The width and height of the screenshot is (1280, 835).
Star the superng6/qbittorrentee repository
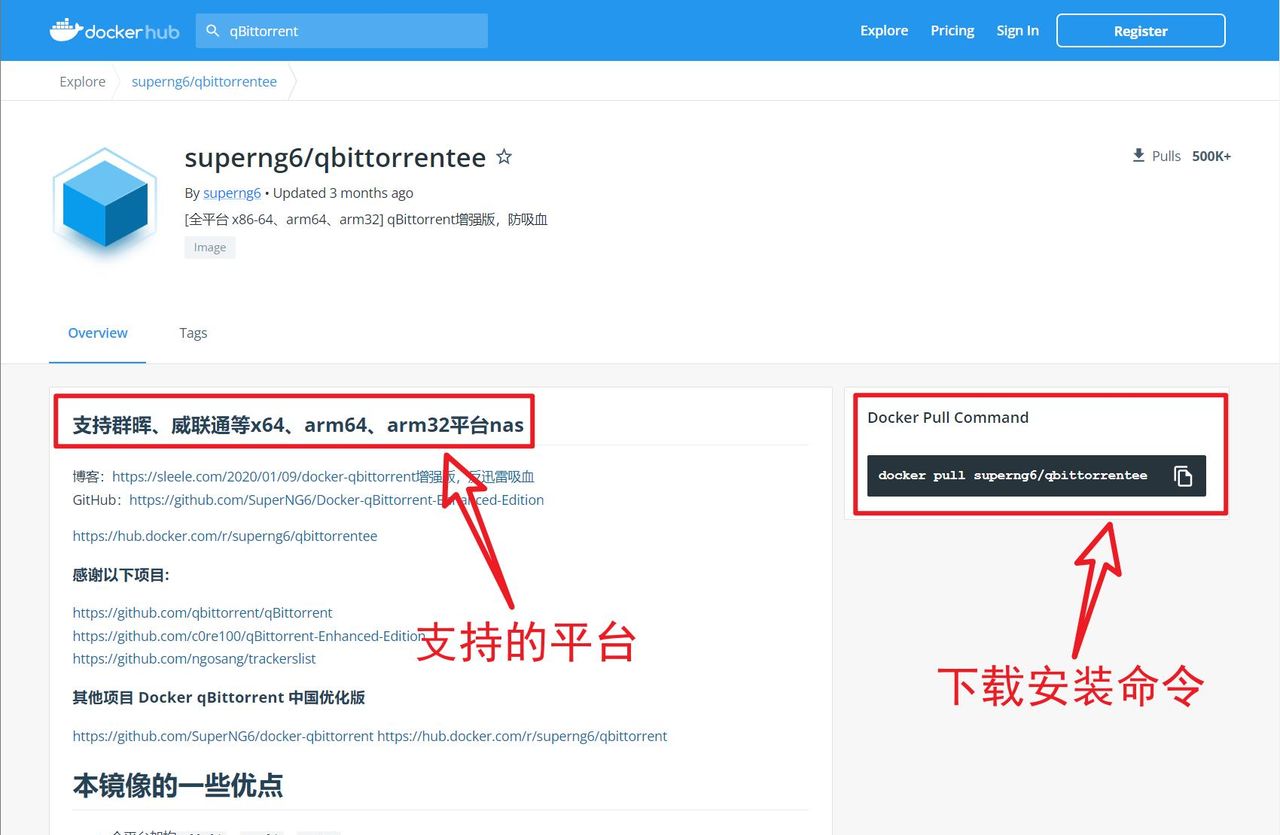(x=504, y=157)
